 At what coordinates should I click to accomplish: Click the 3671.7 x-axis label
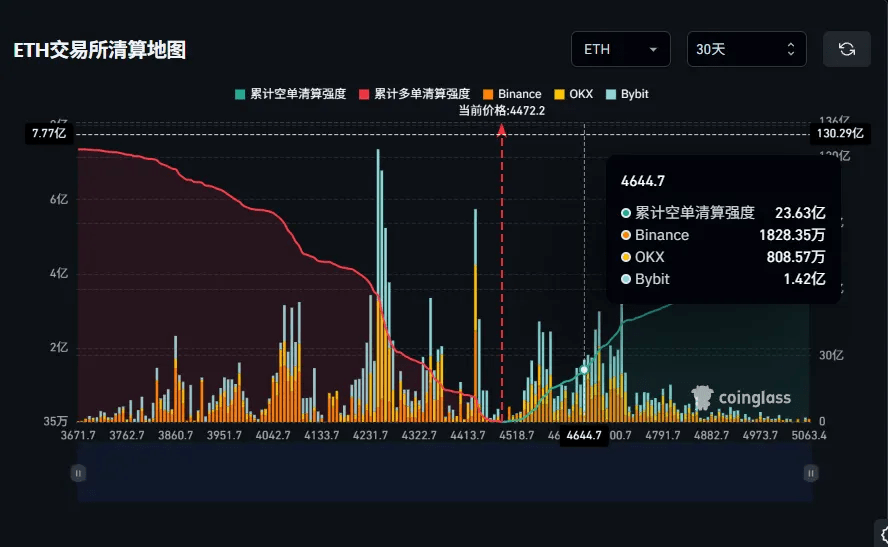78,435
